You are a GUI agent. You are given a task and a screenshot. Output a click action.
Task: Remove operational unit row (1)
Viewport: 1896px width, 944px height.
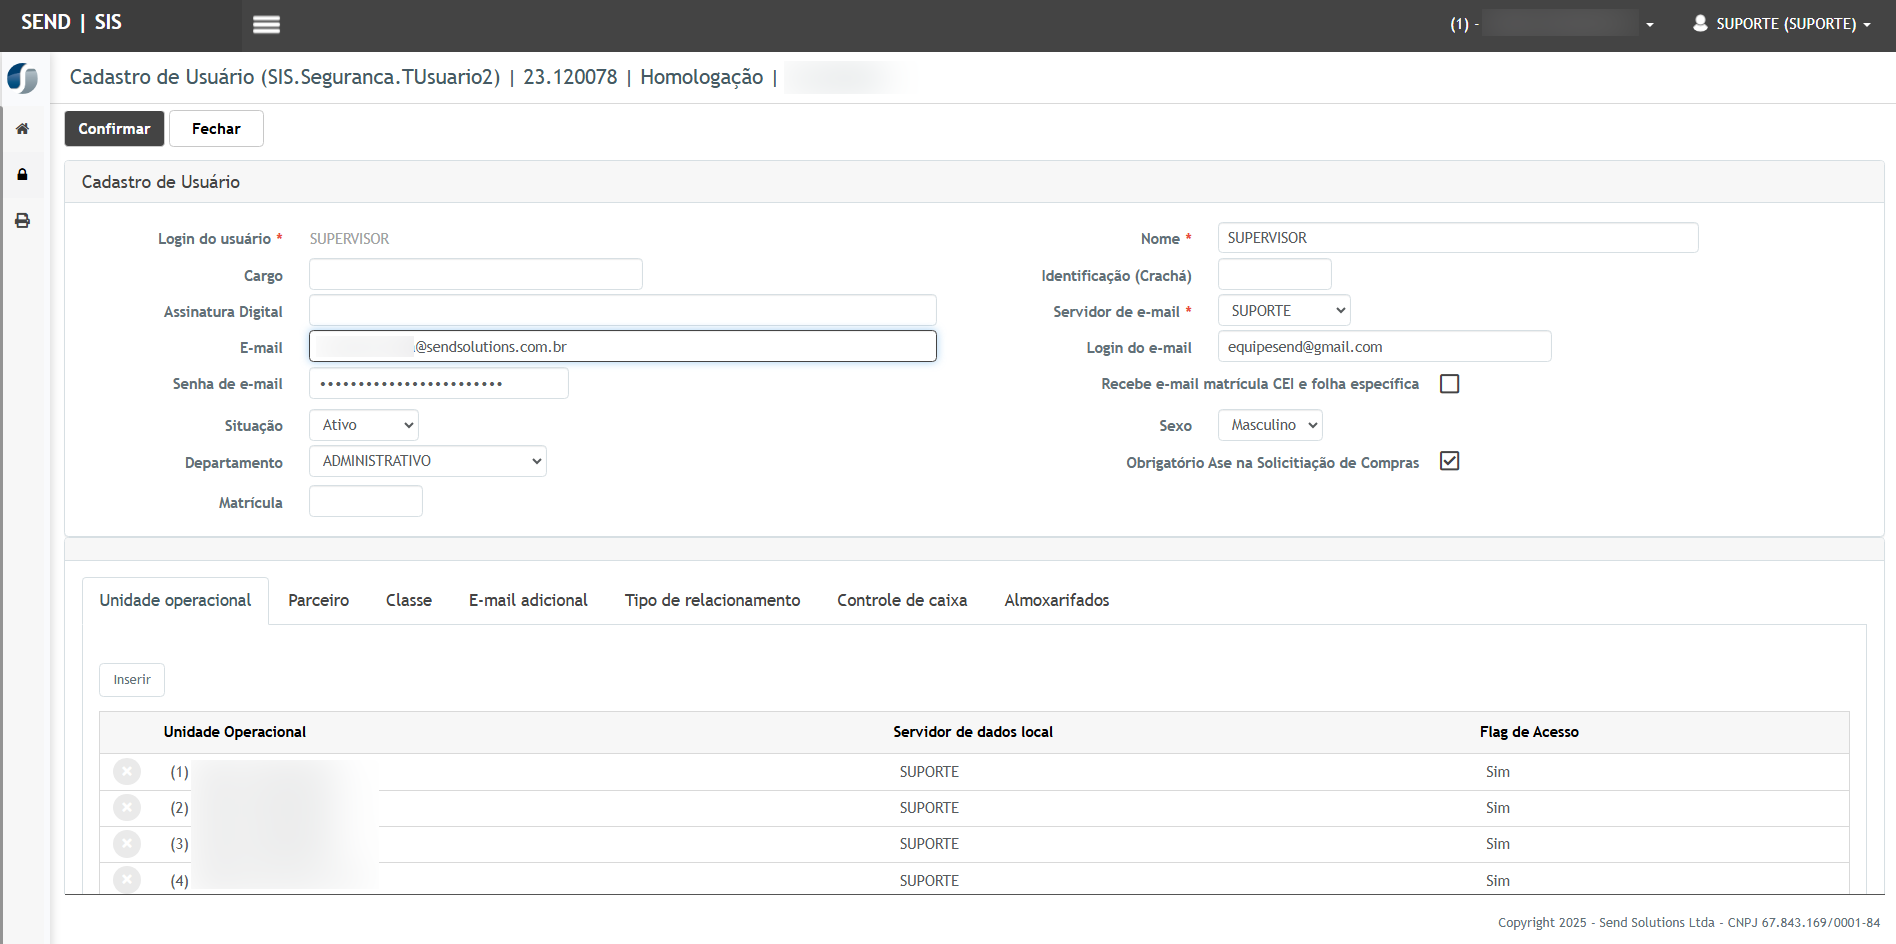pos(127,772)
